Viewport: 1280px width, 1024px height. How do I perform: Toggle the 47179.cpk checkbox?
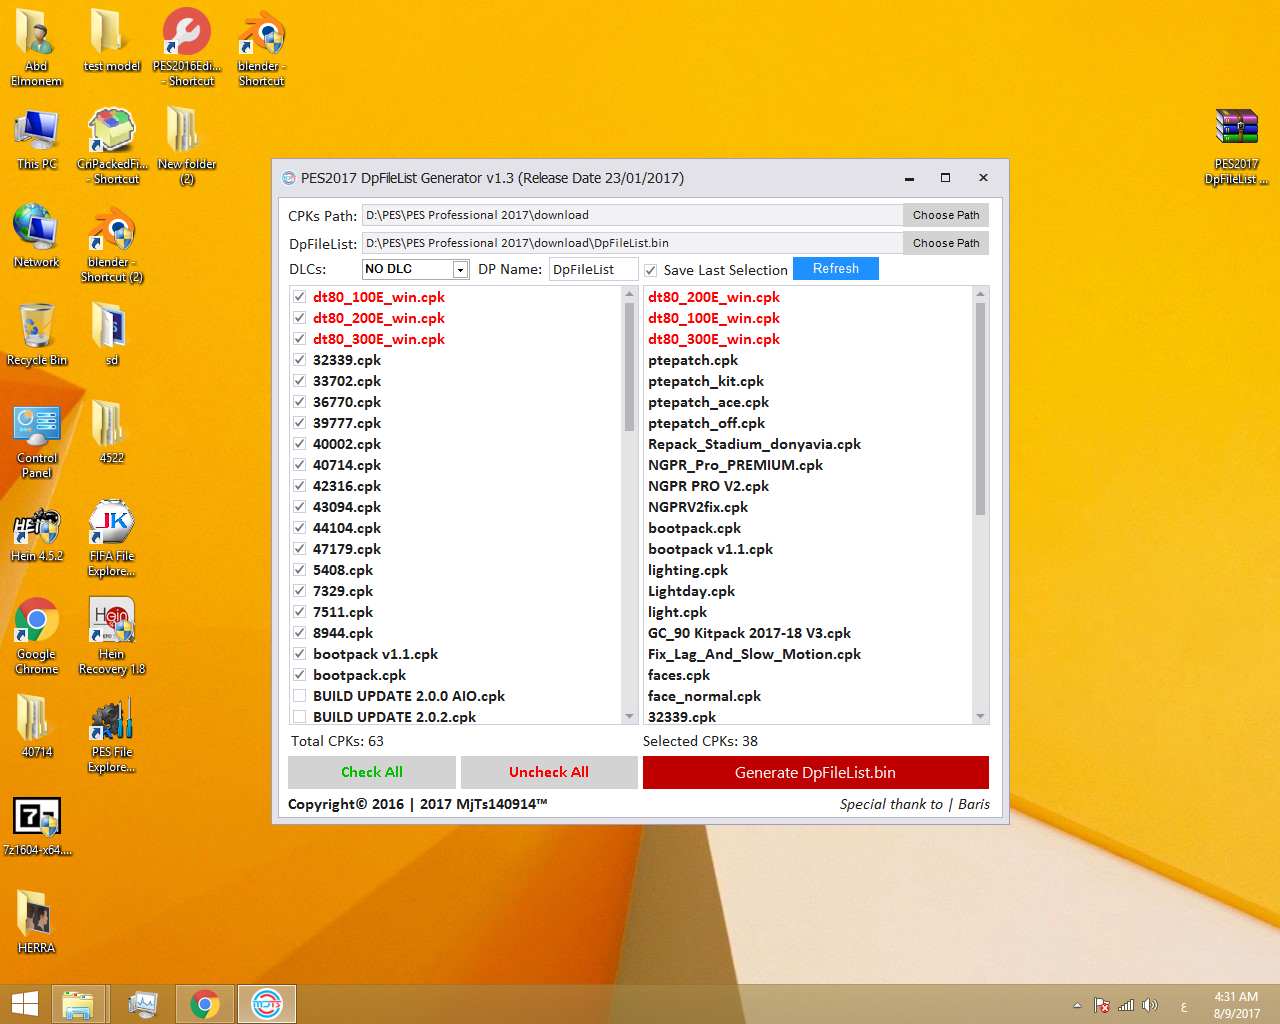(x=299, y=549)
